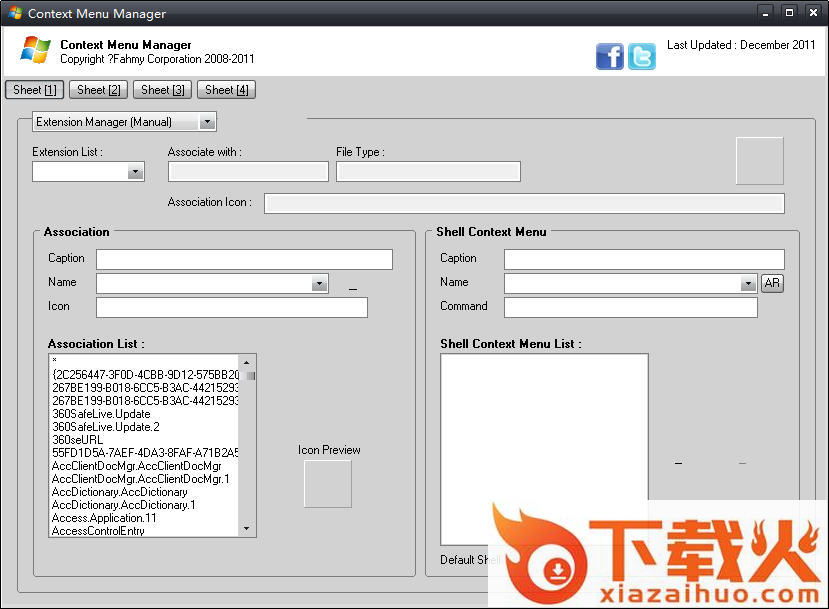Viewport: 829px width, 609px height.
Task: Click the Shell Command text box
Action: (631, 308)
